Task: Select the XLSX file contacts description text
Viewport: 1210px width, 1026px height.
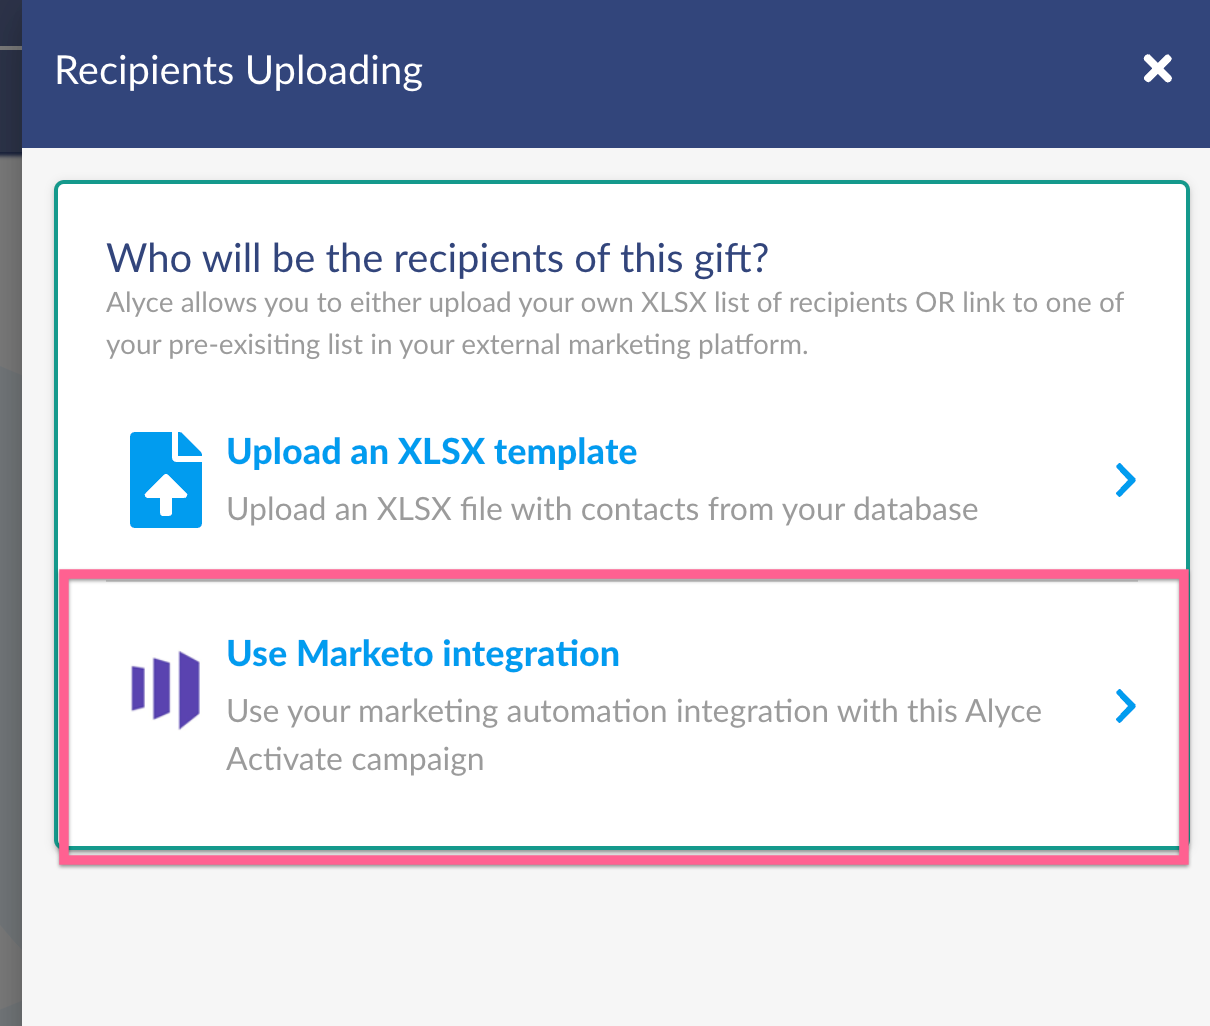Action: [602, 510]
